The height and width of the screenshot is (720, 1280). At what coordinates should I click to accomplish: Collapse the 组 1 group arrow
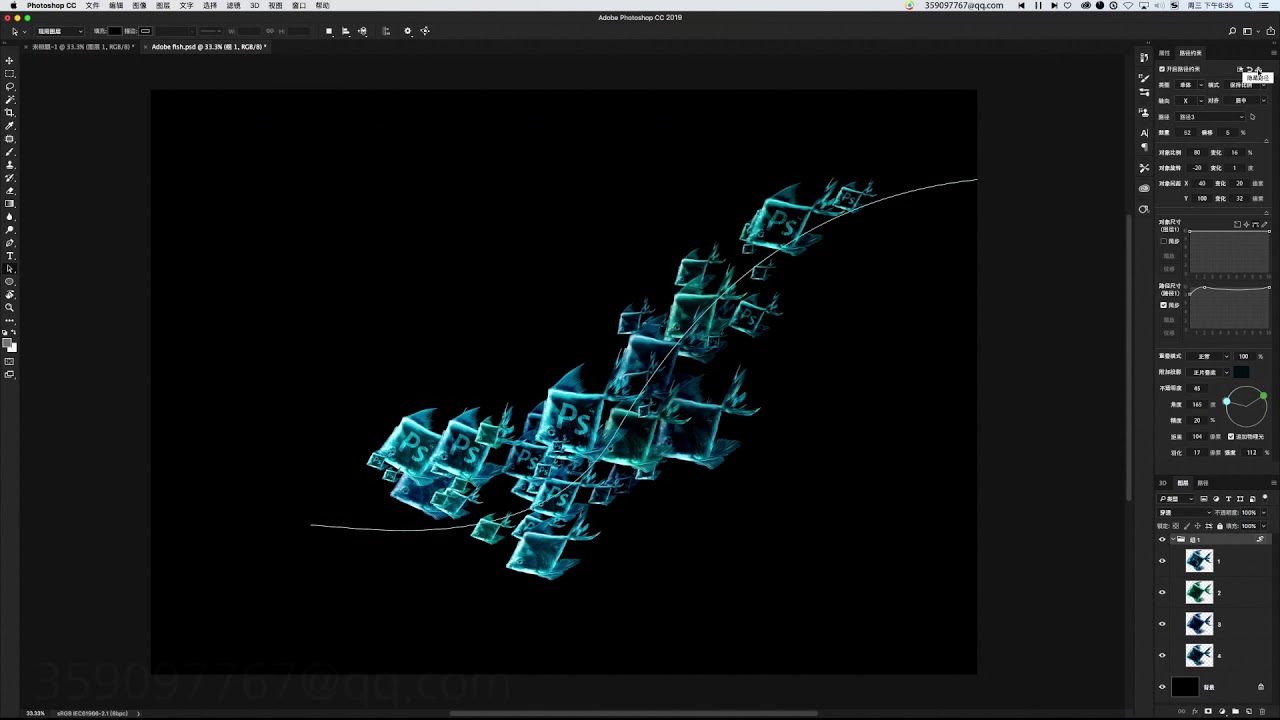(x=1173, y=539)
